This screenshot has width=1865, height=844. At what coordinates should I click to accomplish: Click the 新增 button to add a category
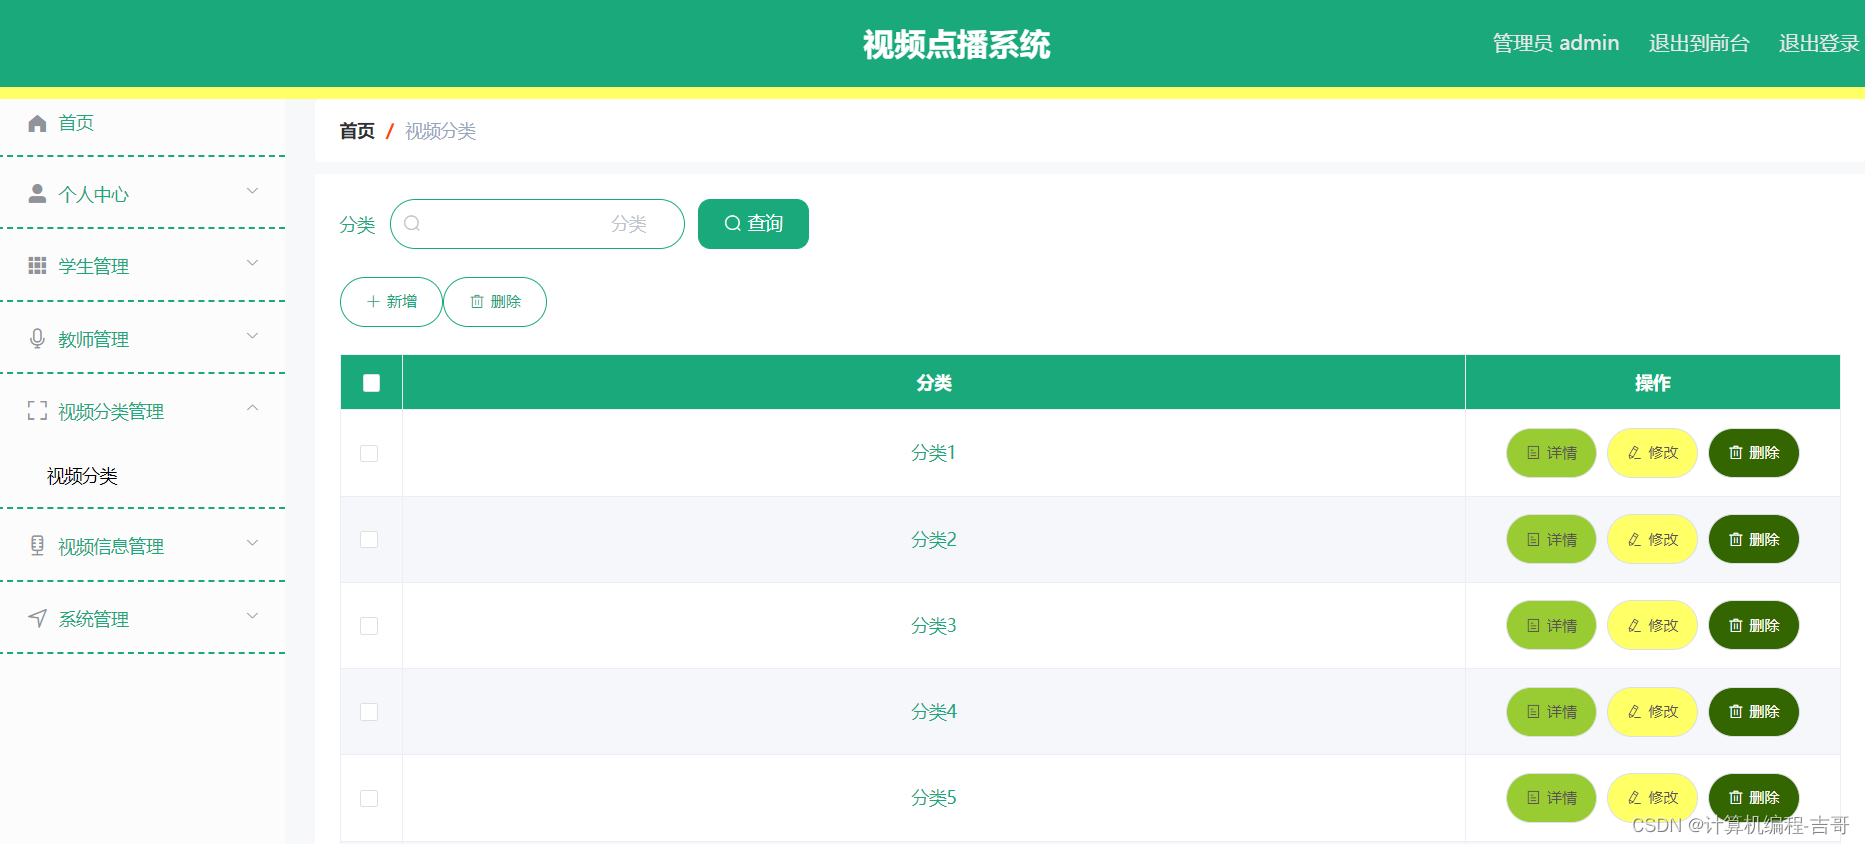point(391,302)
